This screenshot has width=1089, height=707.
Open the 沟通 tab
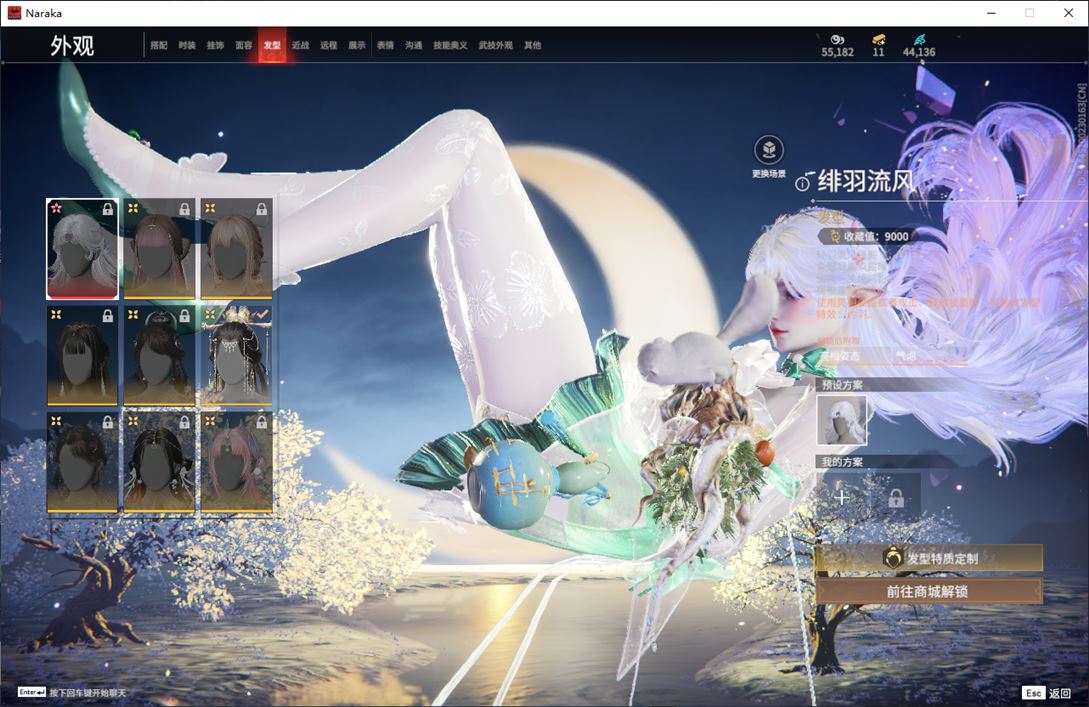click(x=414, y=45)
